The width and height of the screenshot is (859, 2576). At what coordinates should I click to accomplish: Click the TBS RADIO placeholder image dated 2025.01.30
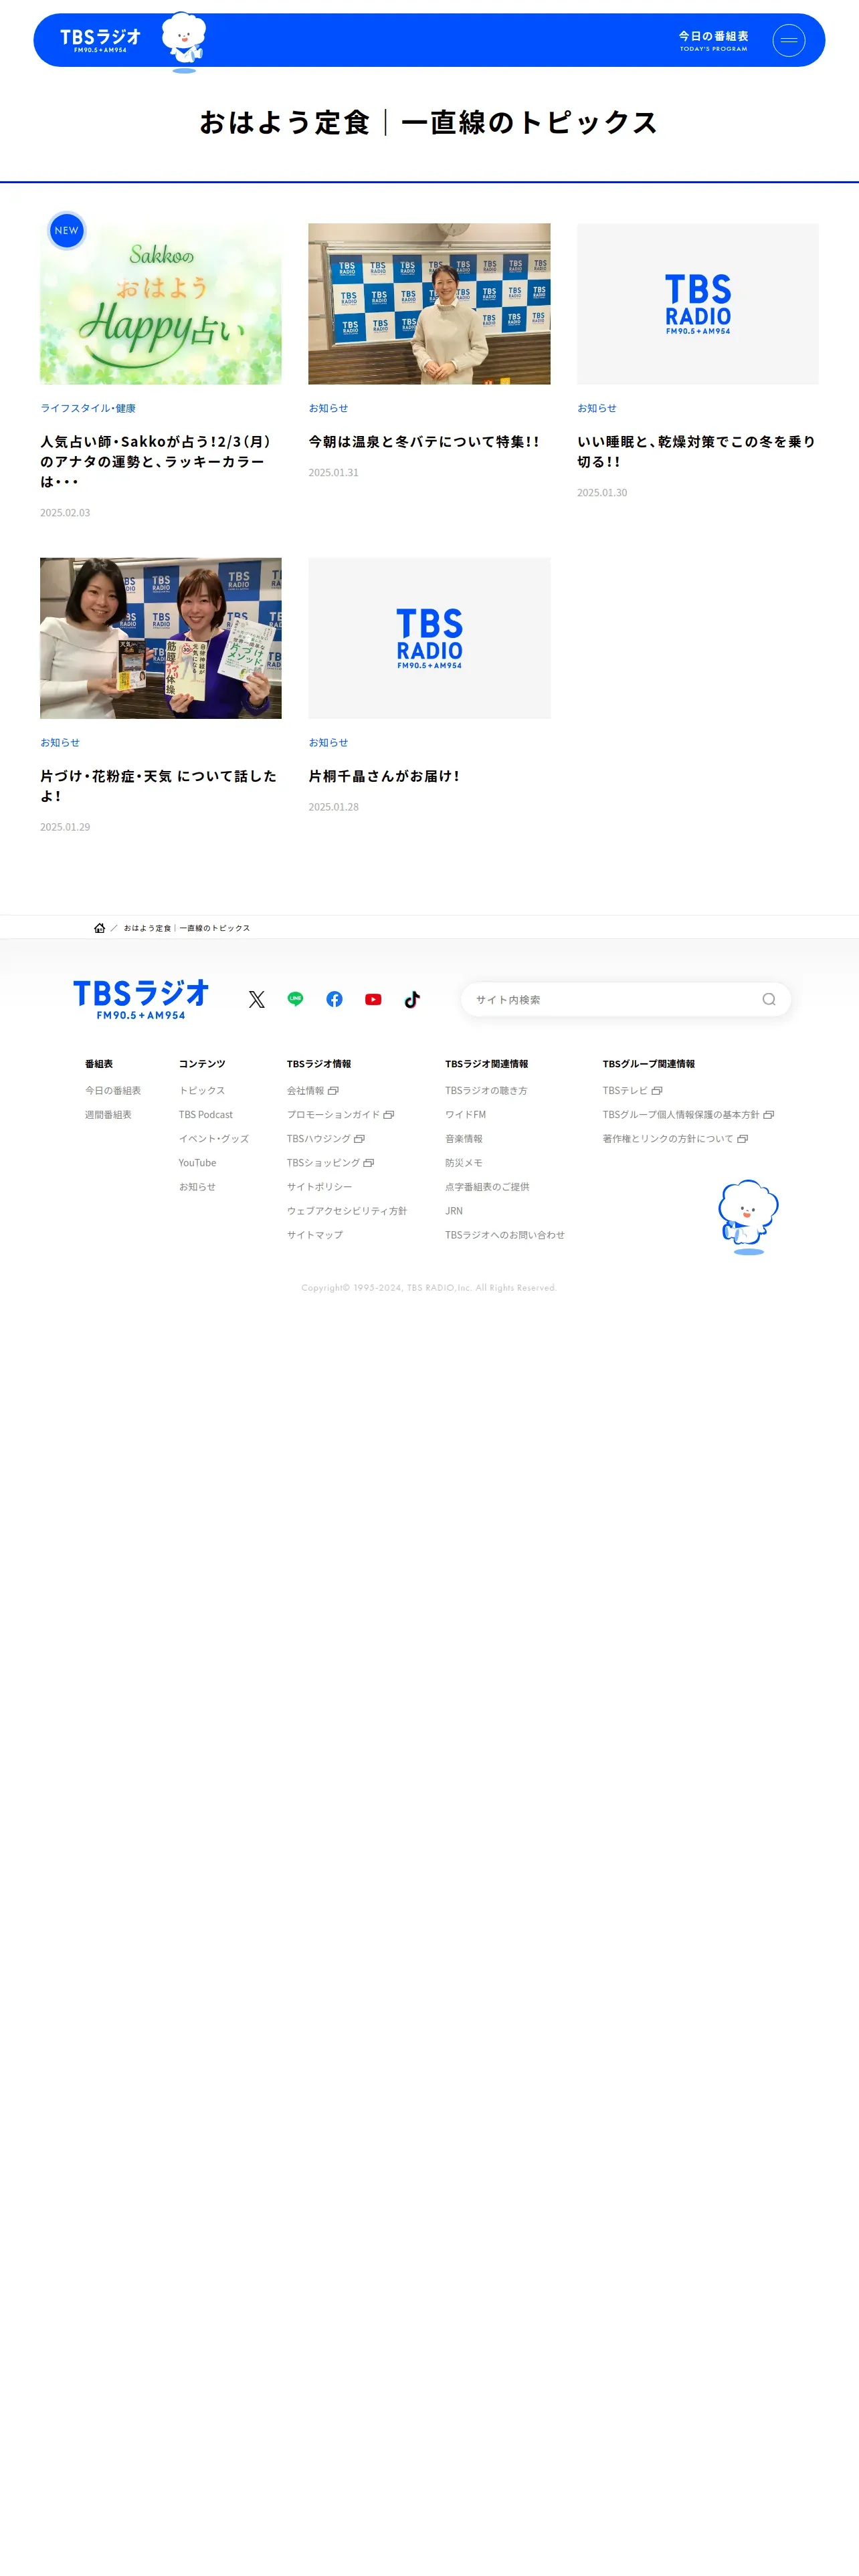698,304
